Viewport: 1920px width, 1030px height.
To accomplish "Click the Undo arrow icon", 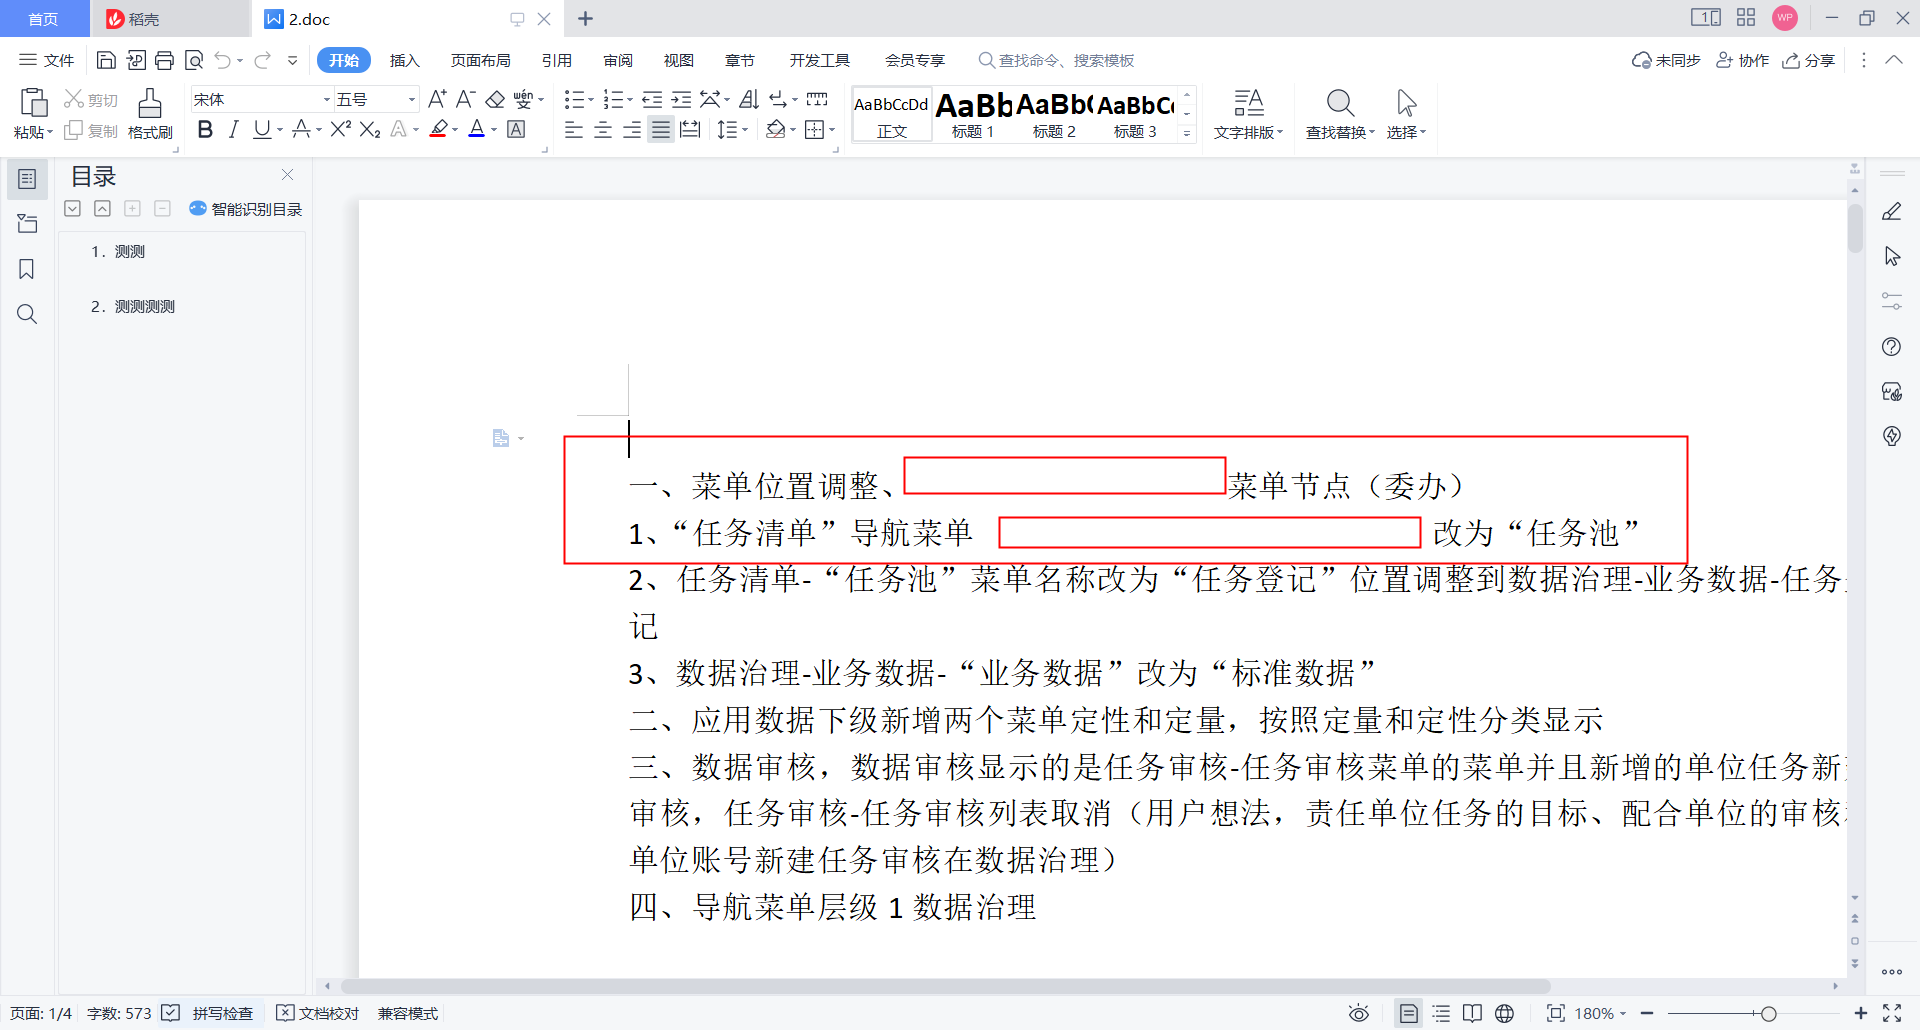I will (222, 60).
